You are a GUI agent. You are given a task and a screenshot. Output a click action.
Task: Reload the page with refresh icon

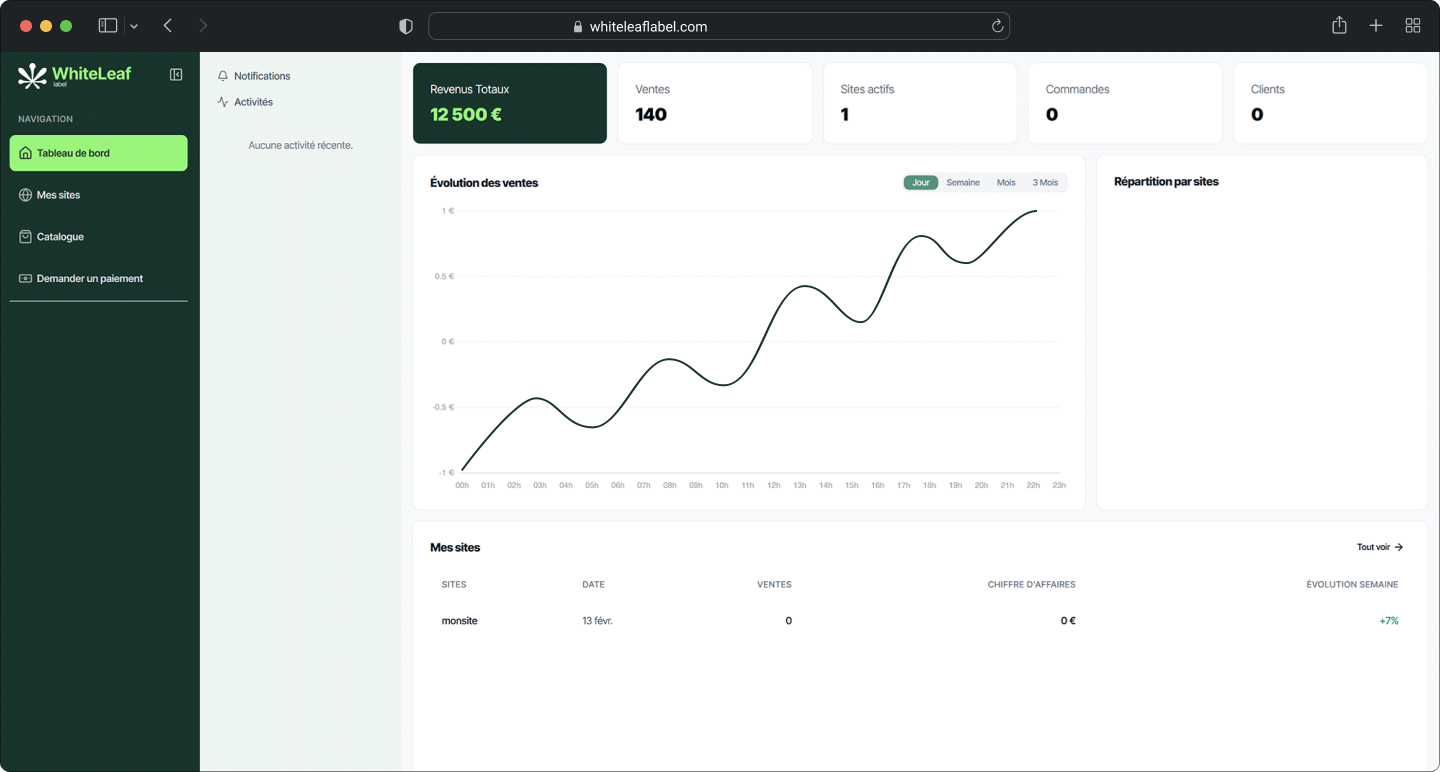997,27
